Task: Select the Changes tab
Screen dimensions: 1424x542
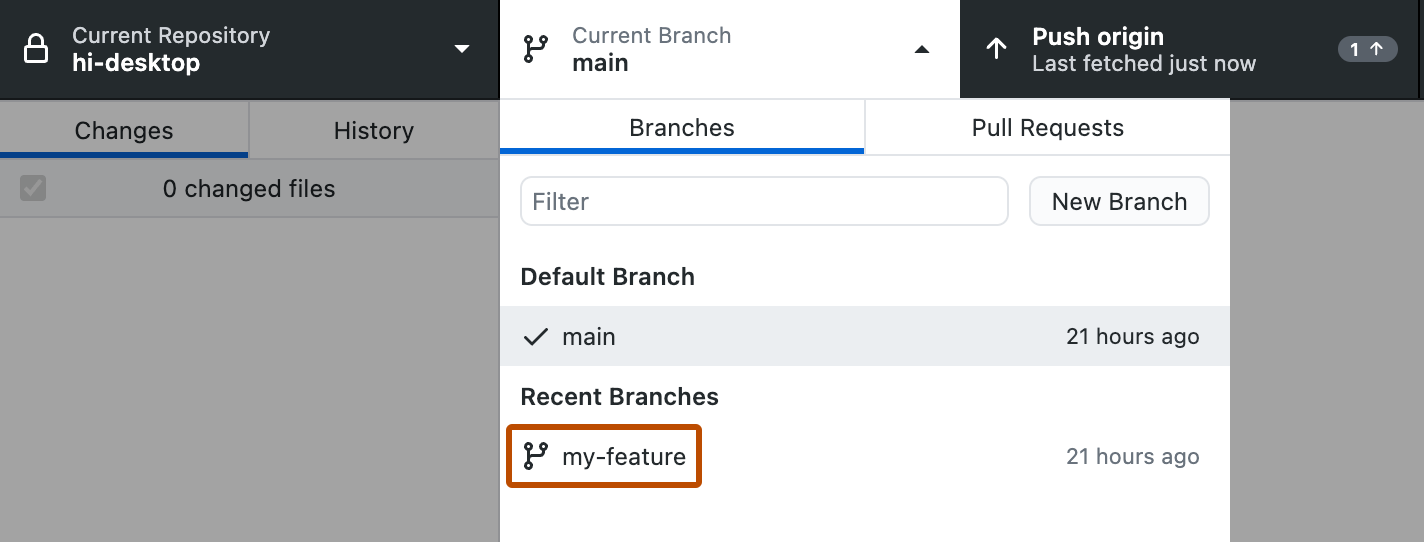Action: (124, 131)
